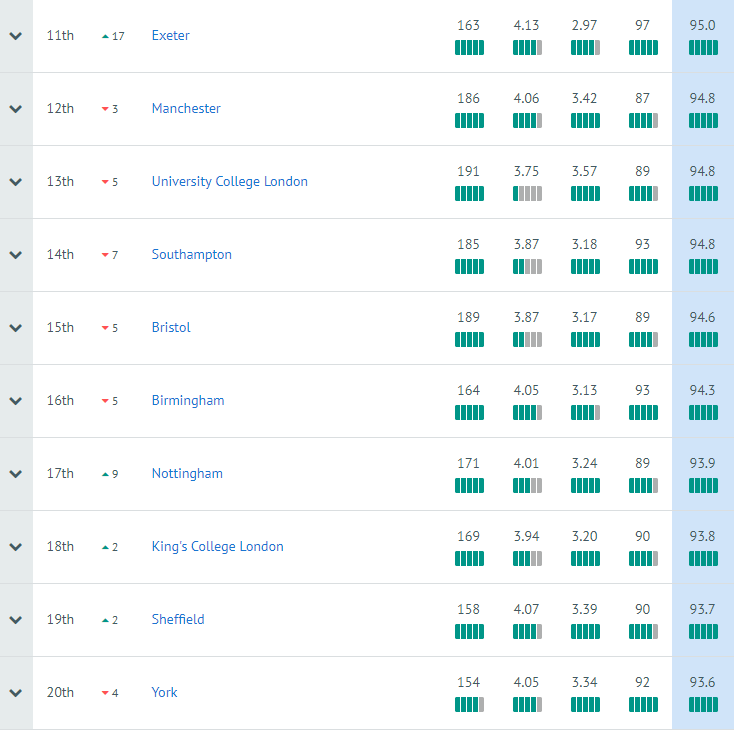Open King's College London link

point(217,547)
